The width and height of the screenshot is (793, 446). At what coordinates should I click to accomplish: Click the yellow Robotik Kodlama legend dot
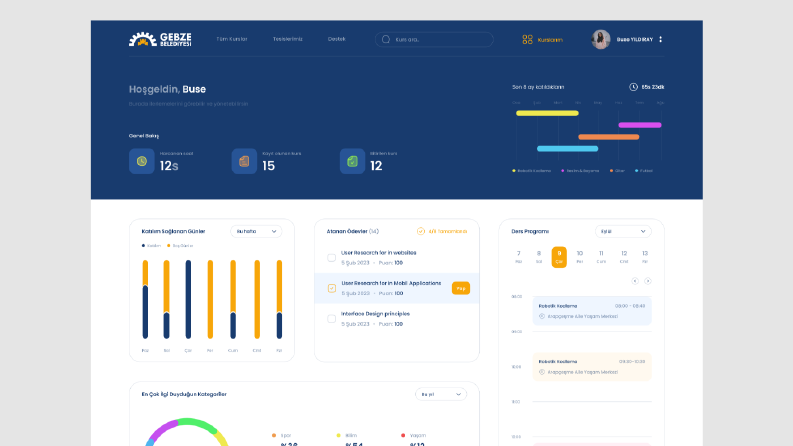click(x=514, y=171)
